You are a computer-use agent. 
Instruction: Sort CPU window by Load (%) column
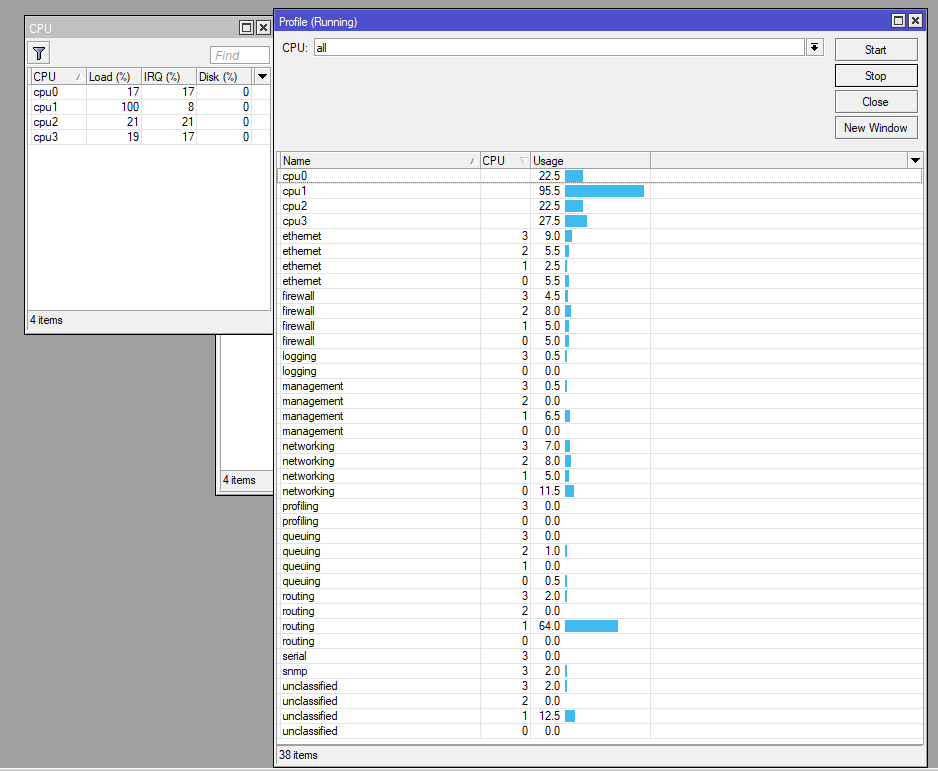coord(113,77)
